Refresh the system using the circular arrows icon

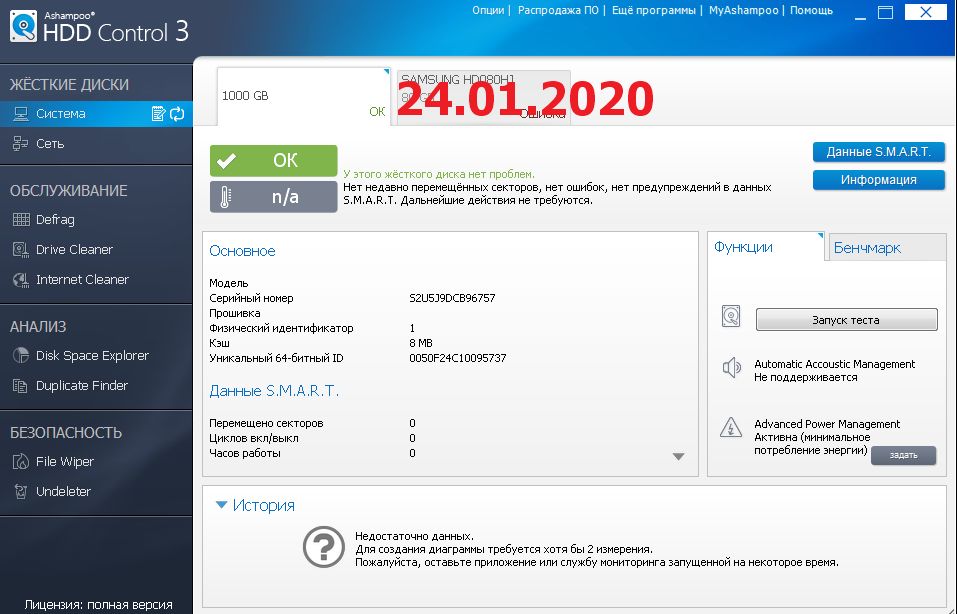click(177, 114)
